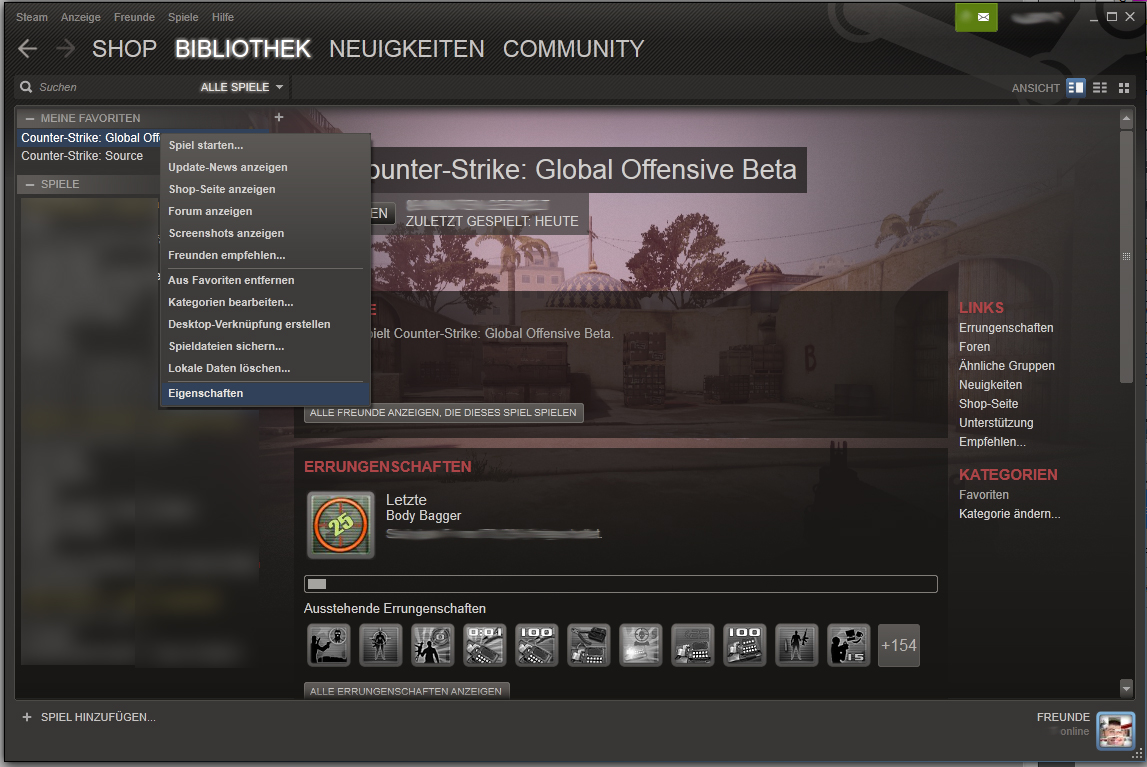Collapse the Meine Favoriten category
The height and width of the screenshot is (767, 1147).
tap(30, 118)
